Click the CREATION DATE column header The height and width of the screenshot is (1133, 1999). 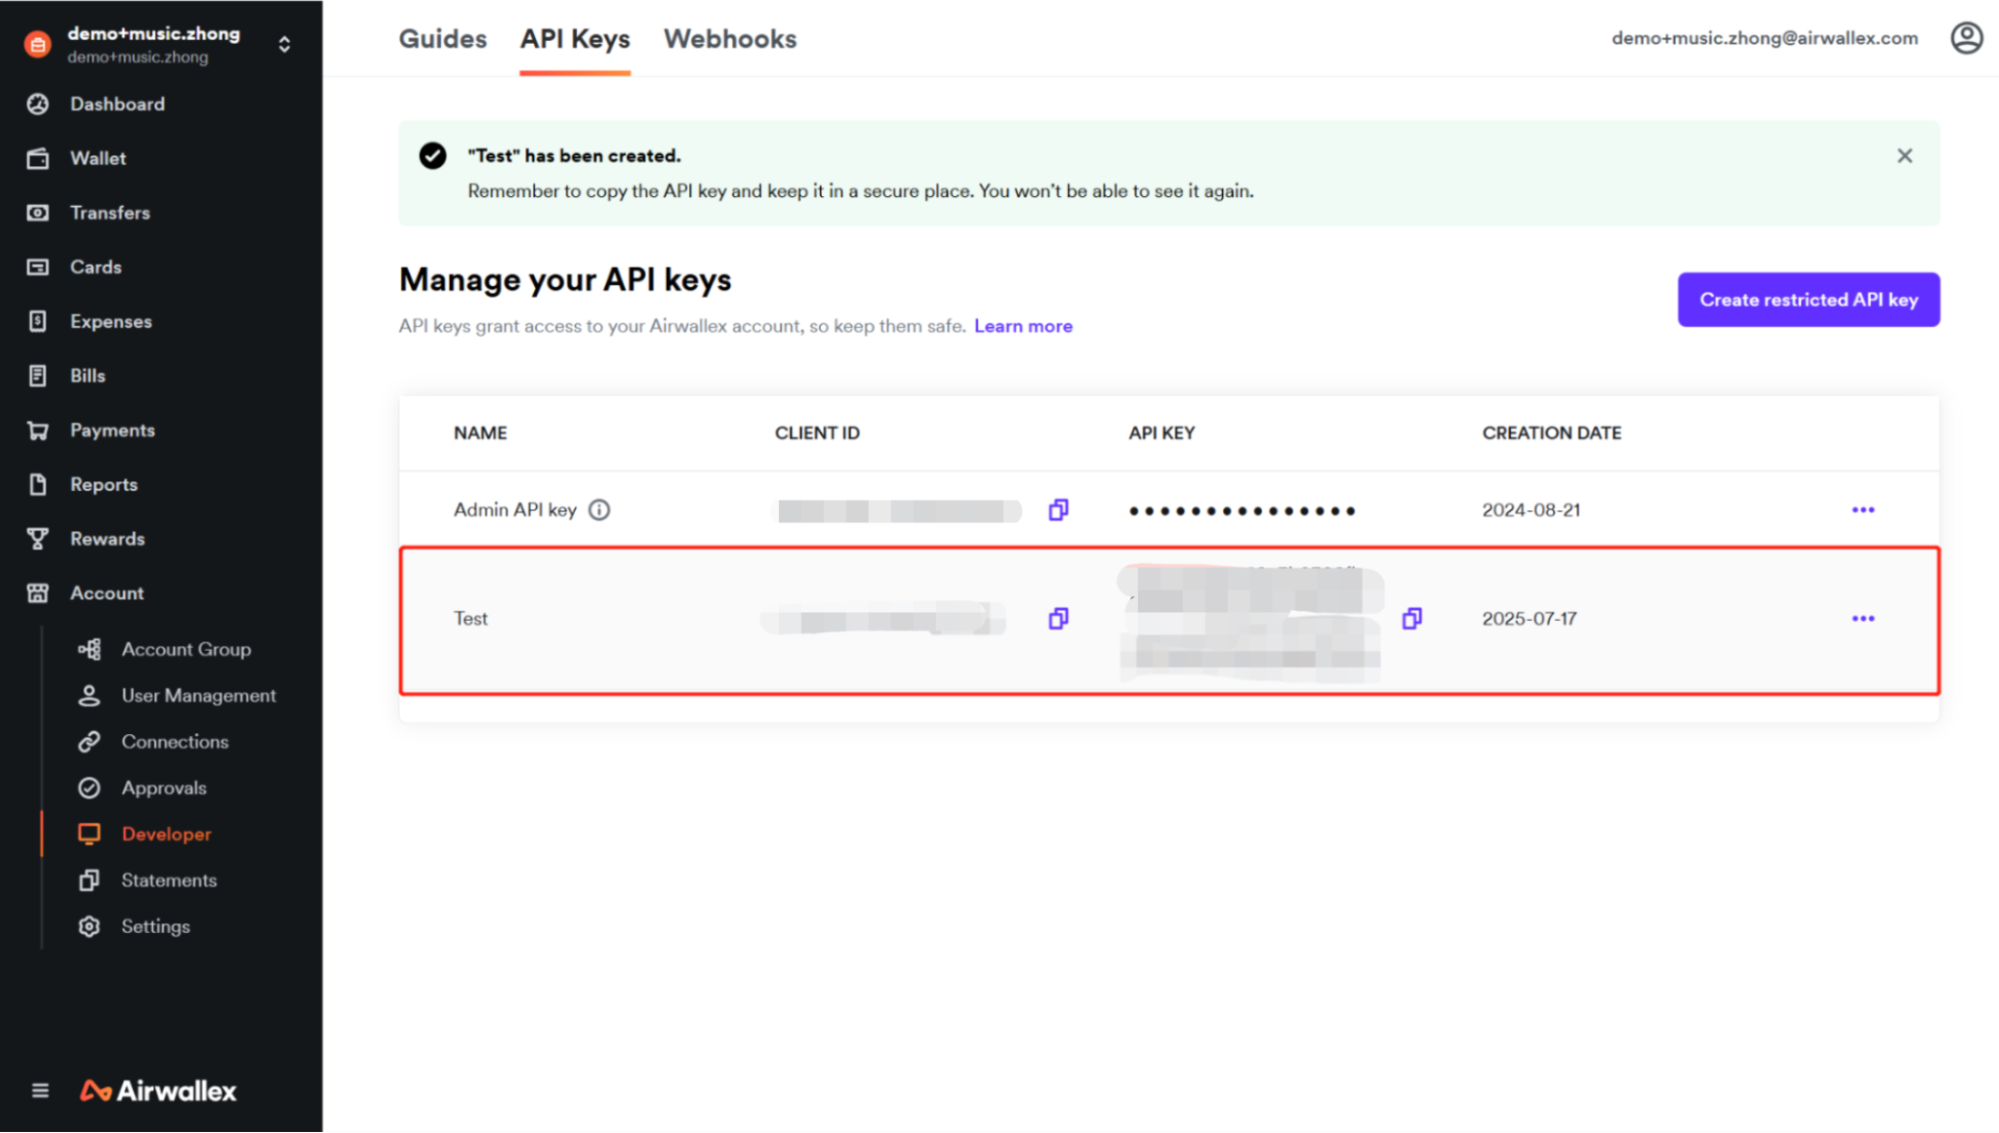(x=1551, y=433)
